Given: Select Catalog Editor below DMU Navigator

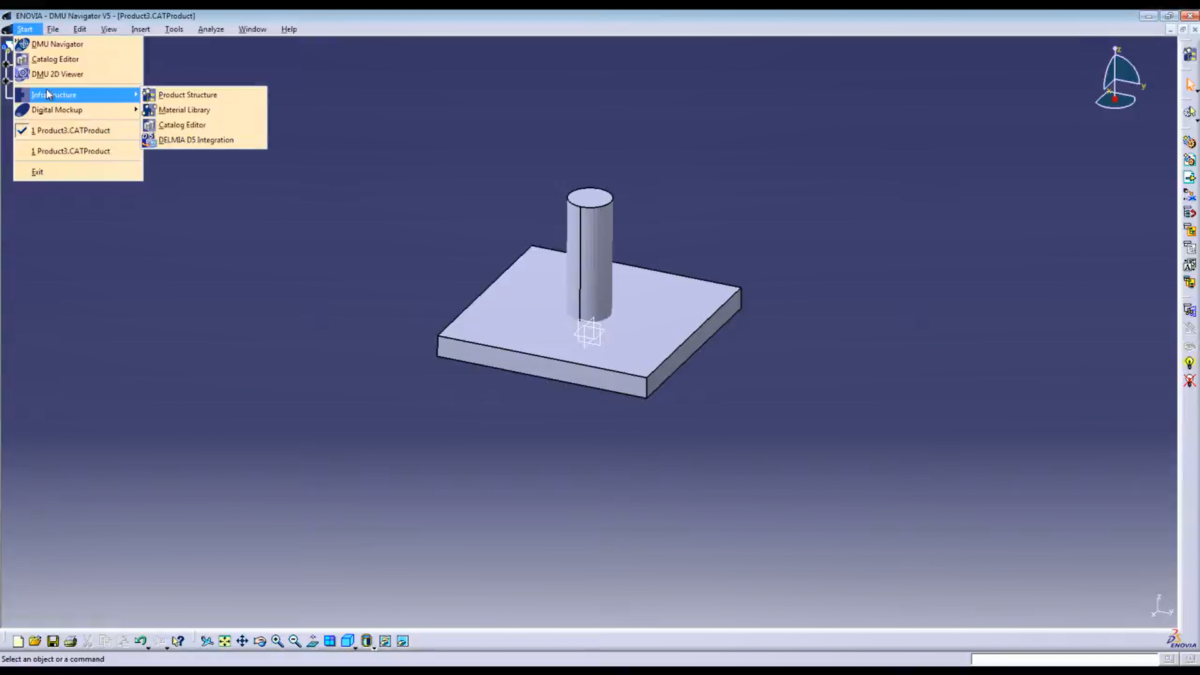Looking at the screenshot, I should [78, 59].
